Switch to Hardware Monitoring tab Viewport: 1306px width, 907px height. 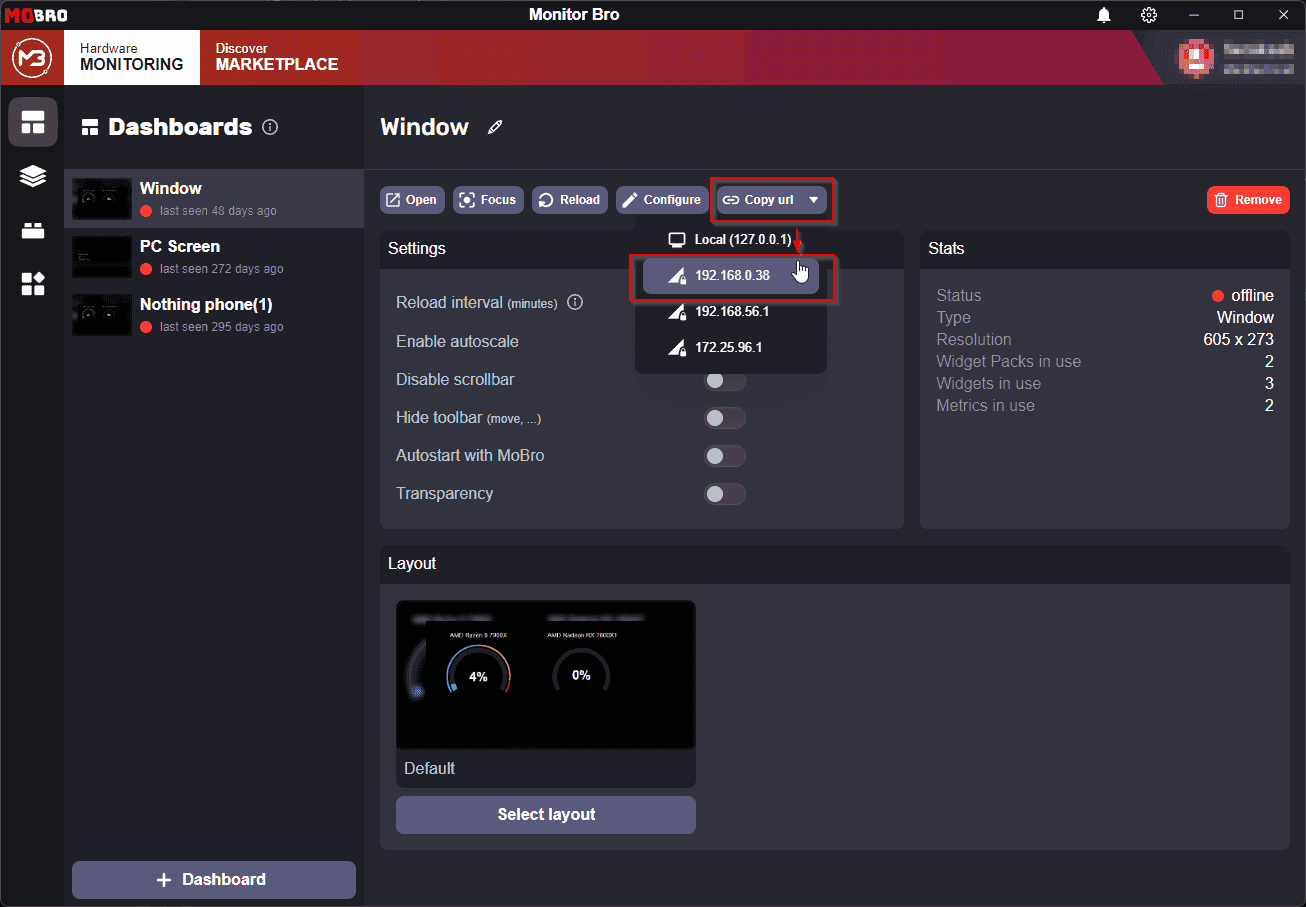[x=132, y=57]
